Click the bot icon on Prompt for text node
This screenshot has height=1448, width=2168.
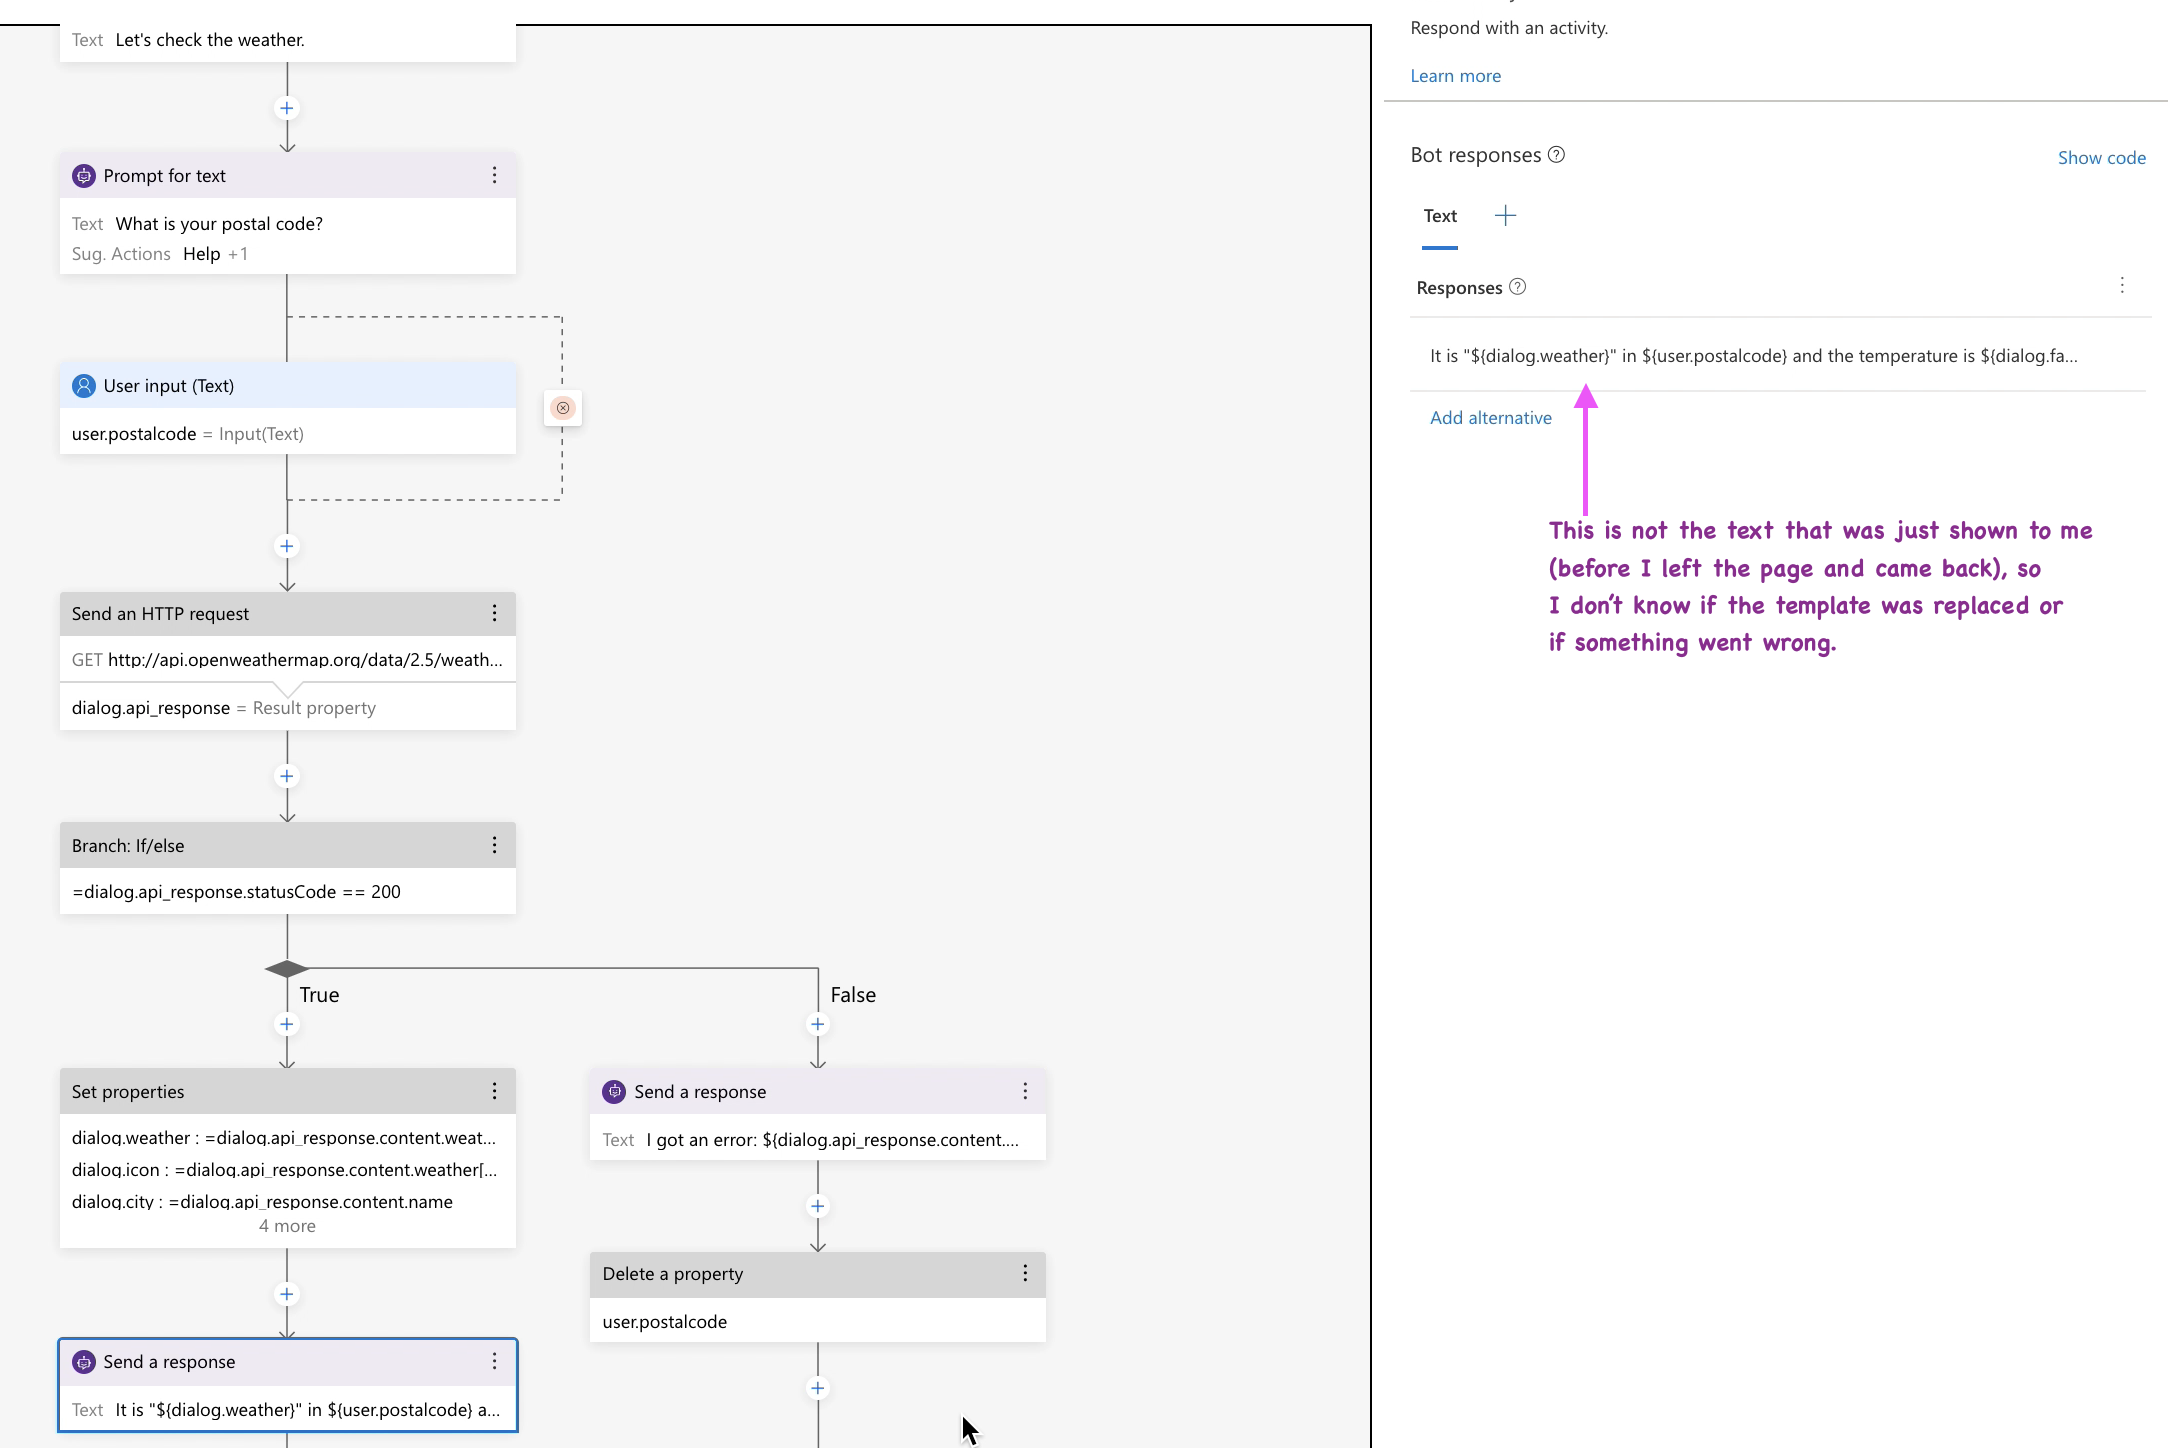coord(84,175)
